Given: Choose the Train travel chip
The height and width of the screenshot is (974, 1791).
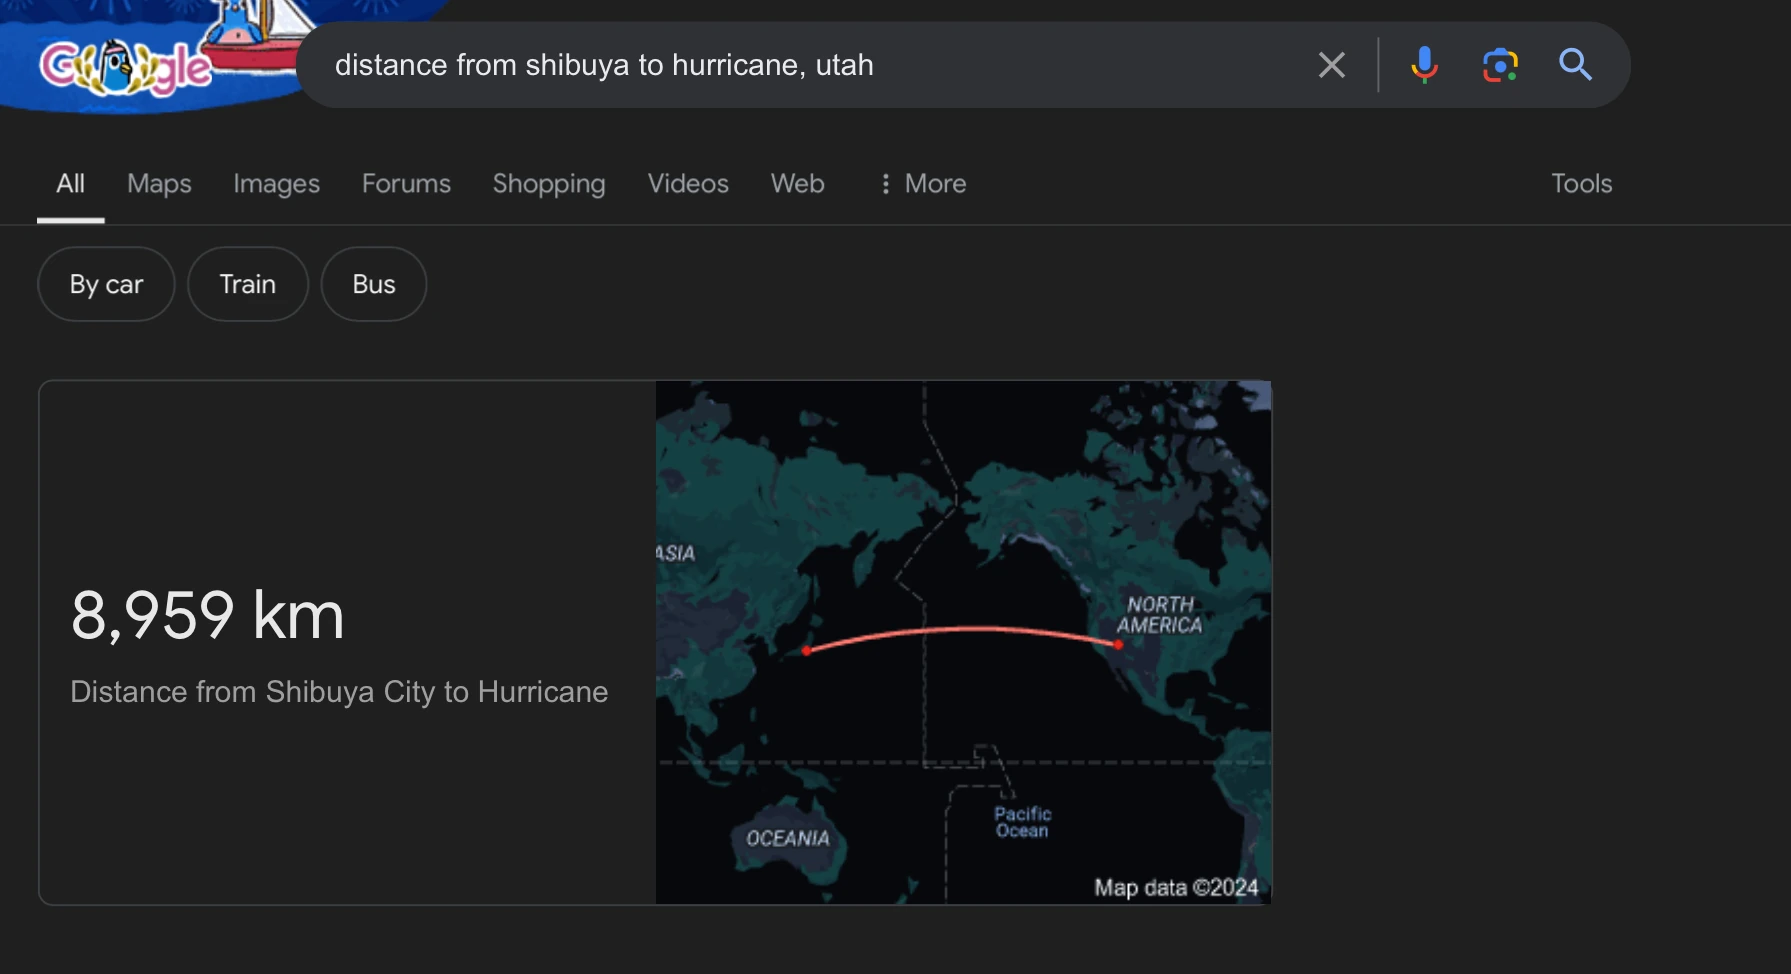Looking at the screenshot, I should tap(247, 285).
